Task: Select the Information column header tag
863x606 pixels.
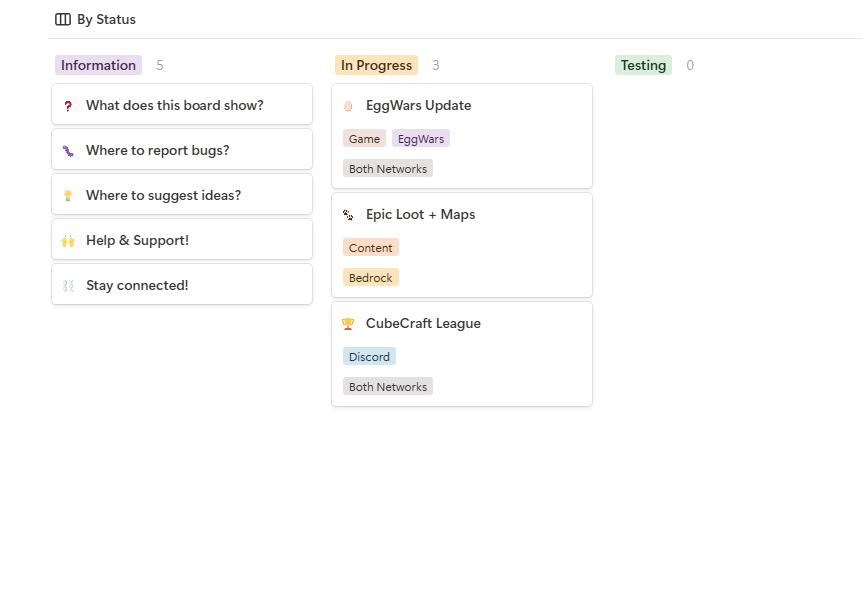Action: [x=99, y=65]
